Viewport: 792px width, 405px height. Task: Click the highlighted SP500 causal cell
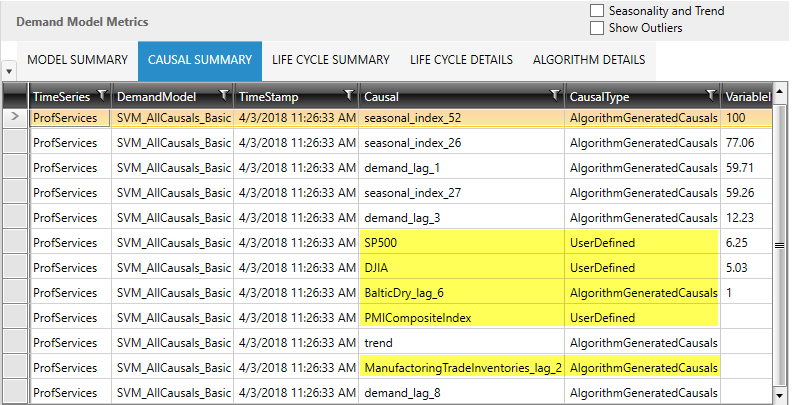coord(461,243)
